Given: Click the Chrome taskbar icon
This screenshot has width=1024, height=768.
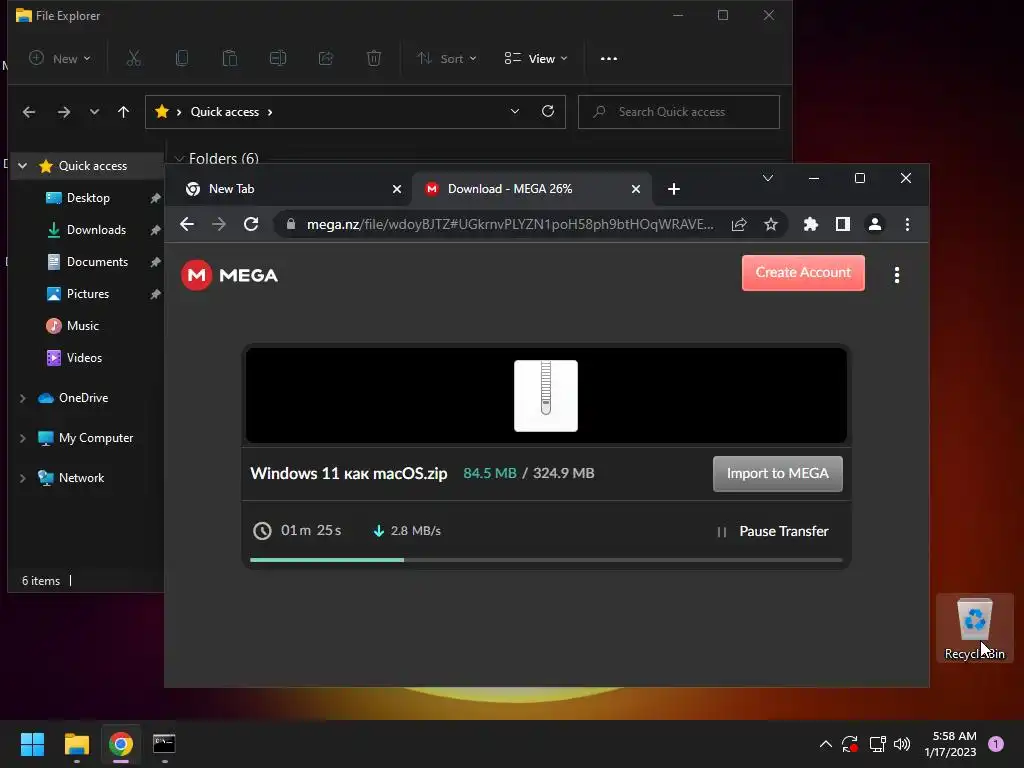Looking at the screenshot, I should (x=121, y=744).
